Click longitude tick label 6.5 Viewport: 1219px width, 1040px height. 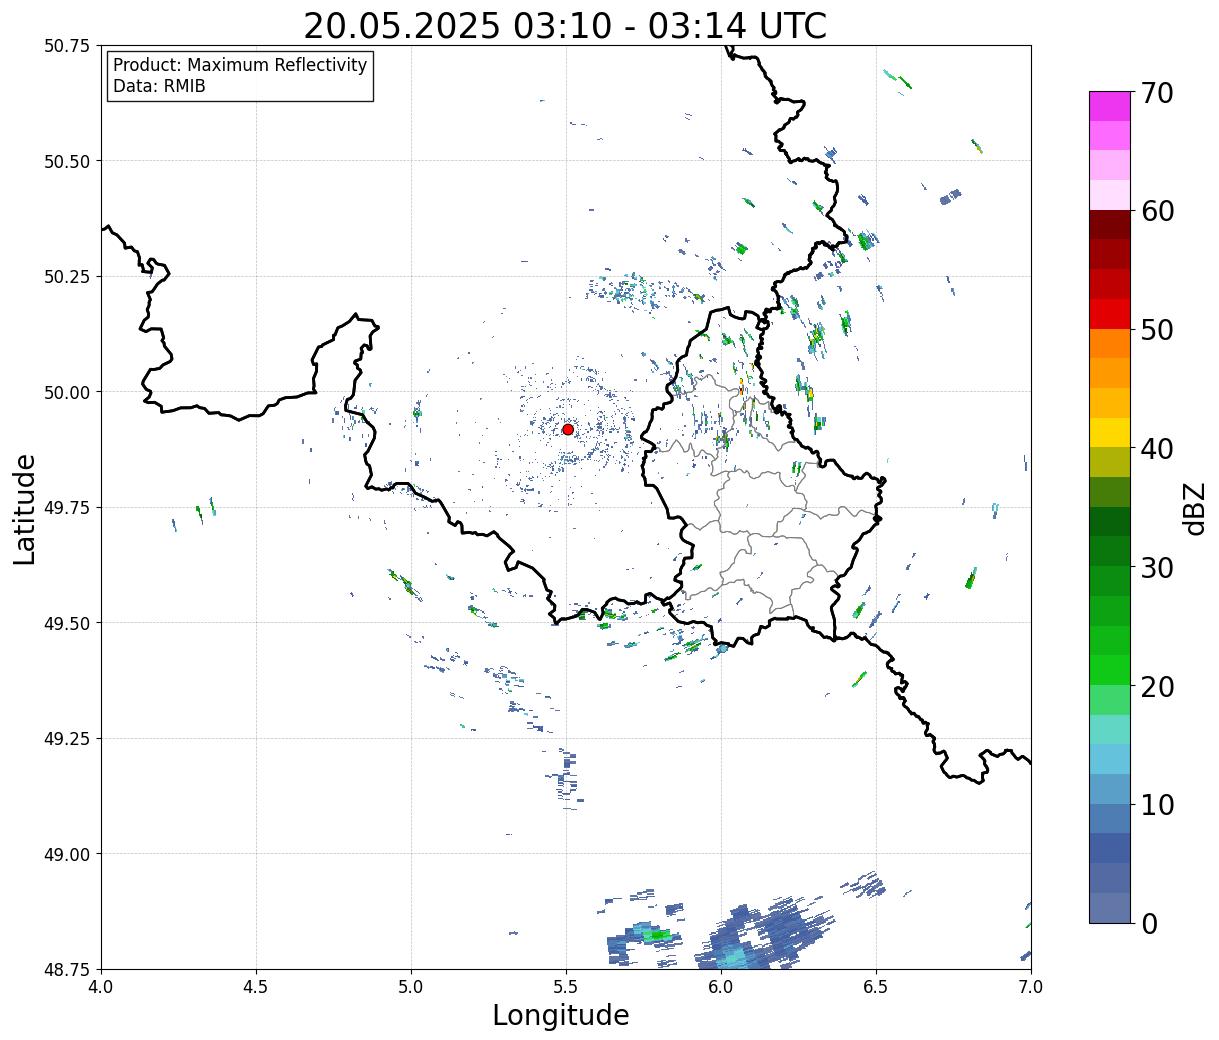tap(876, 987)
